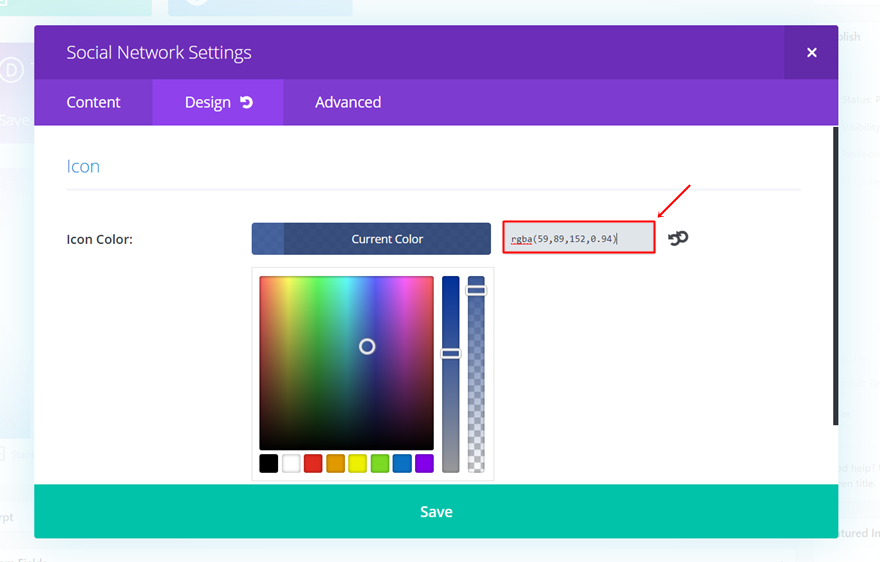
Task: Apply the blue palette swatch
Action: click(402, 463)
